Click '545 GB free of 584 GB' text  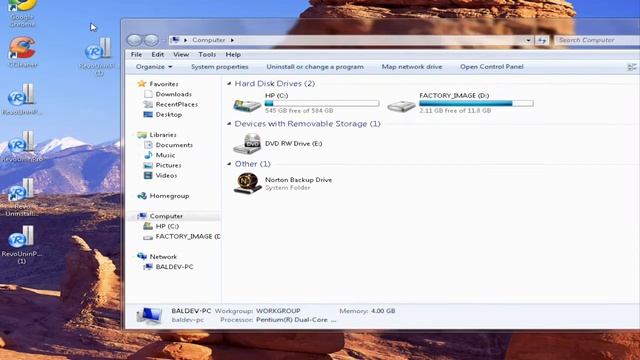click(299, 111)
